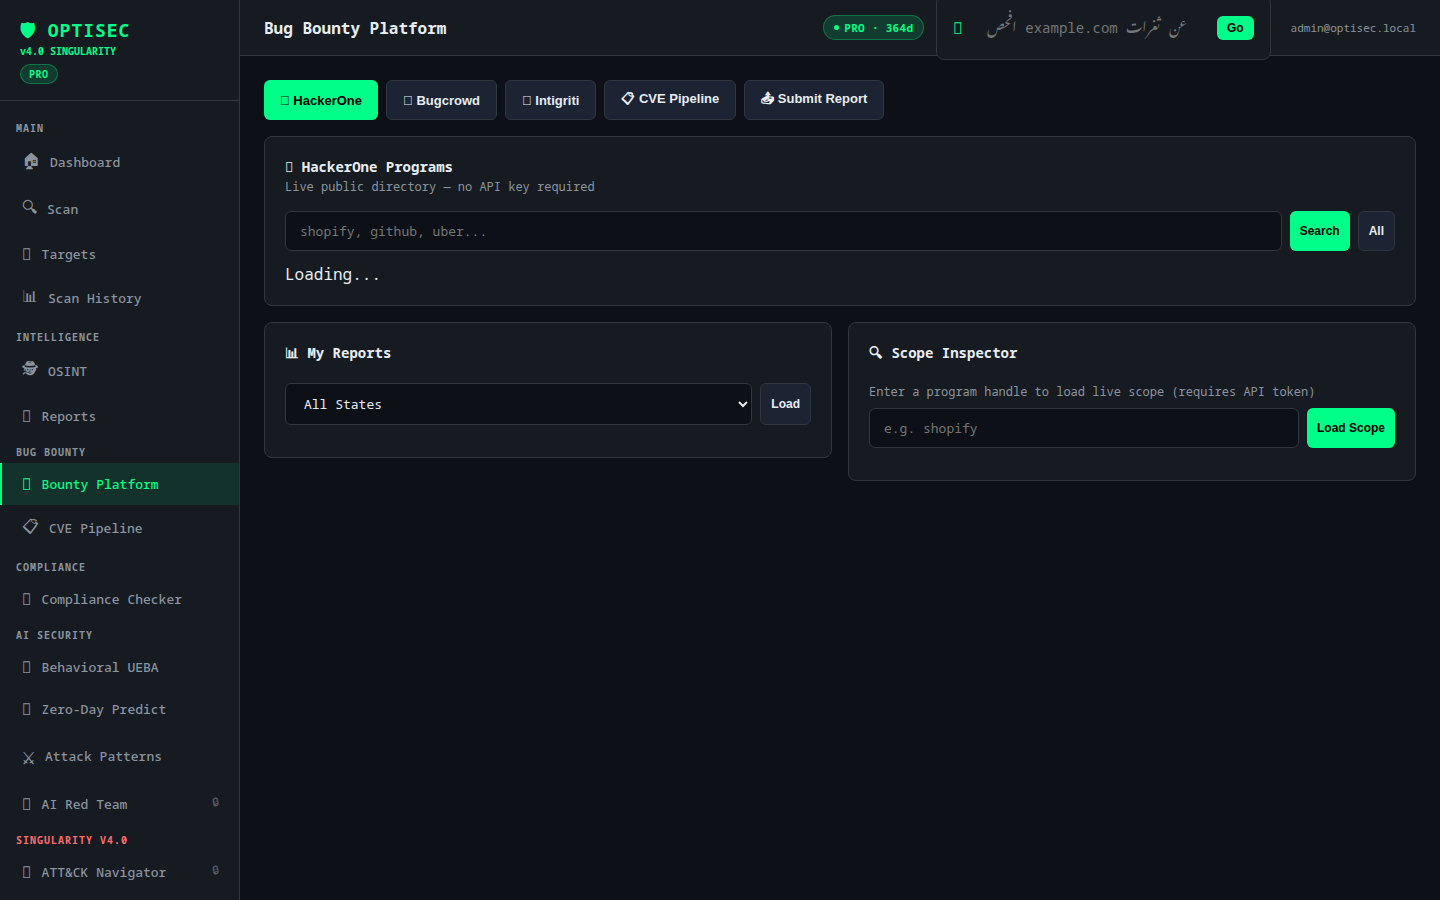Click the Loading... status text

[332, 274]
